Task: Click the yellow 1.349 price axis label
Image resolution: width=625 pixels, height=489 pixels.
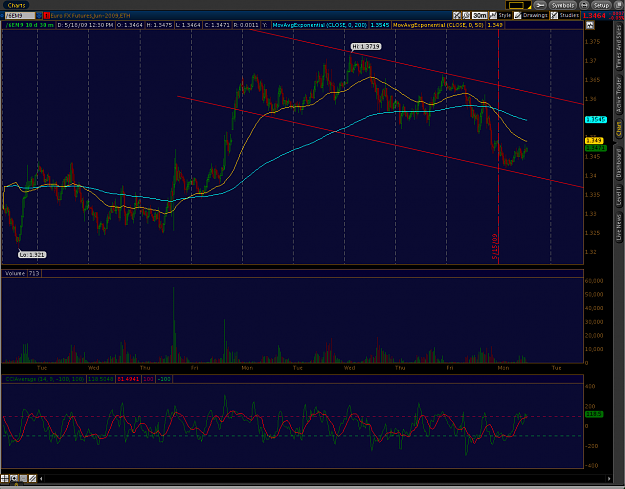Action: click(594, 141)
